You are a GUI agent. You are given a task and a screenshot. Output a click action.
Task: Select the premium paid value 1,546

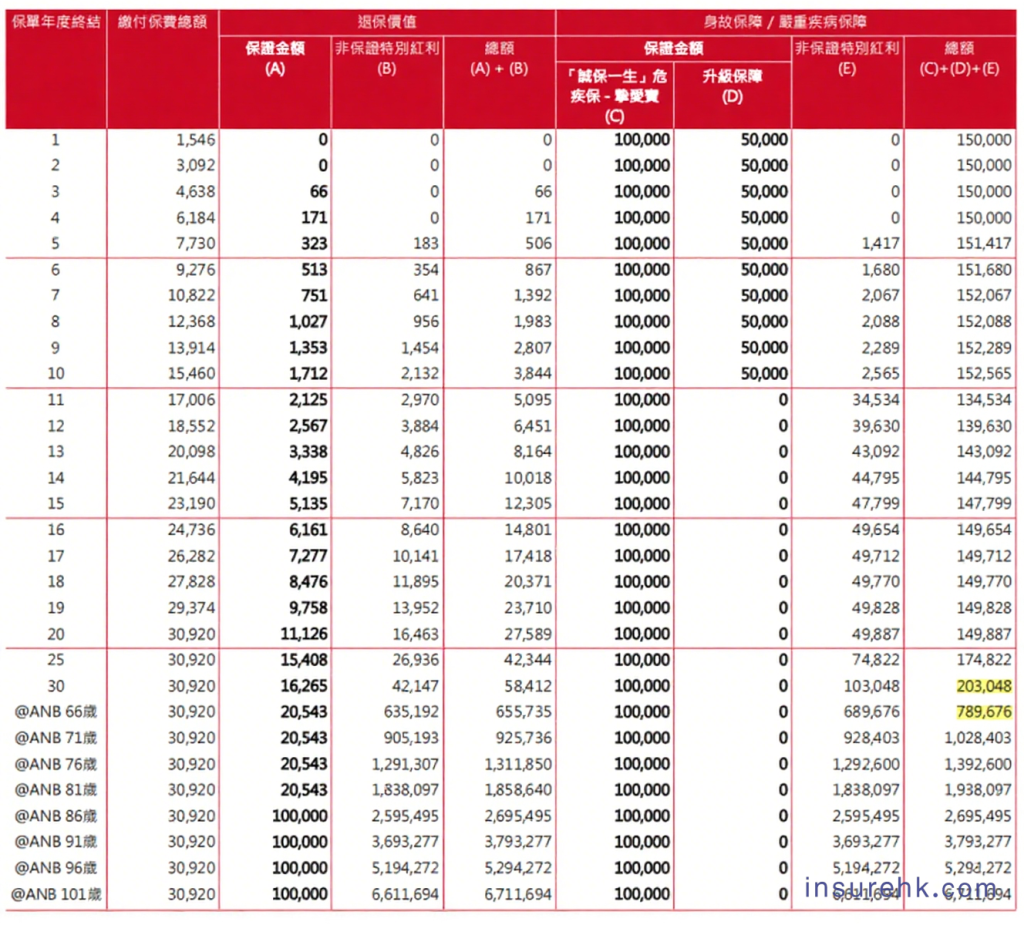pyautogui.click(x=195, y=140)
